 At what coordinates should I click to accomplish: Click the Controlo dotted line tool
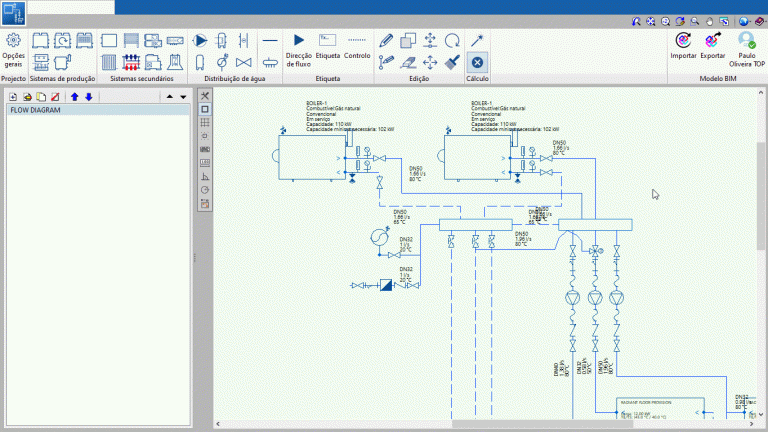(357, 46)
